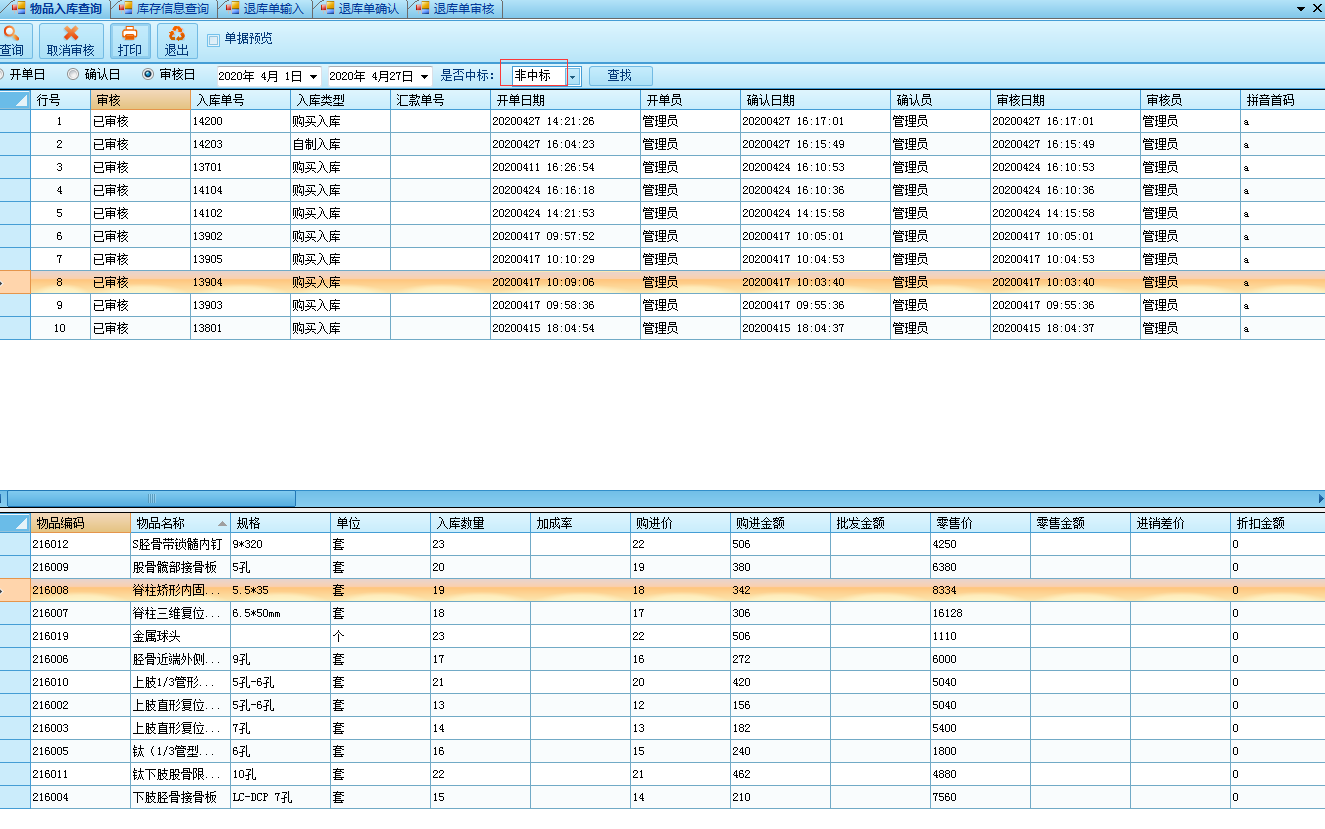Click 入库单号 14104 cell

pos(240,190)
